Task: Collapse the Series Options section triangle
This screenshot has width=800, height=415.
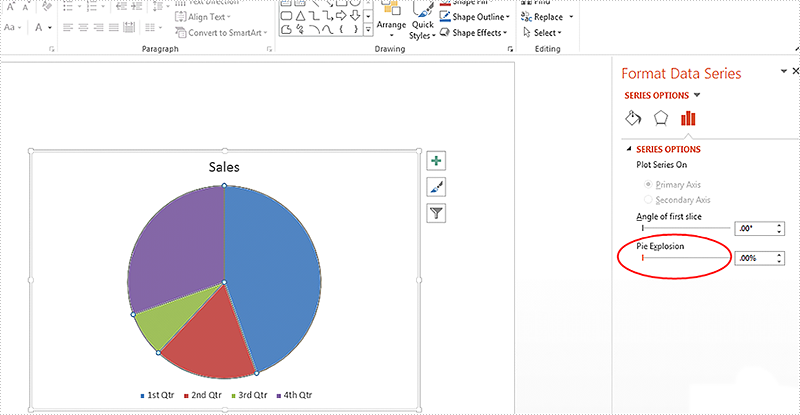Action: [629, 149]
